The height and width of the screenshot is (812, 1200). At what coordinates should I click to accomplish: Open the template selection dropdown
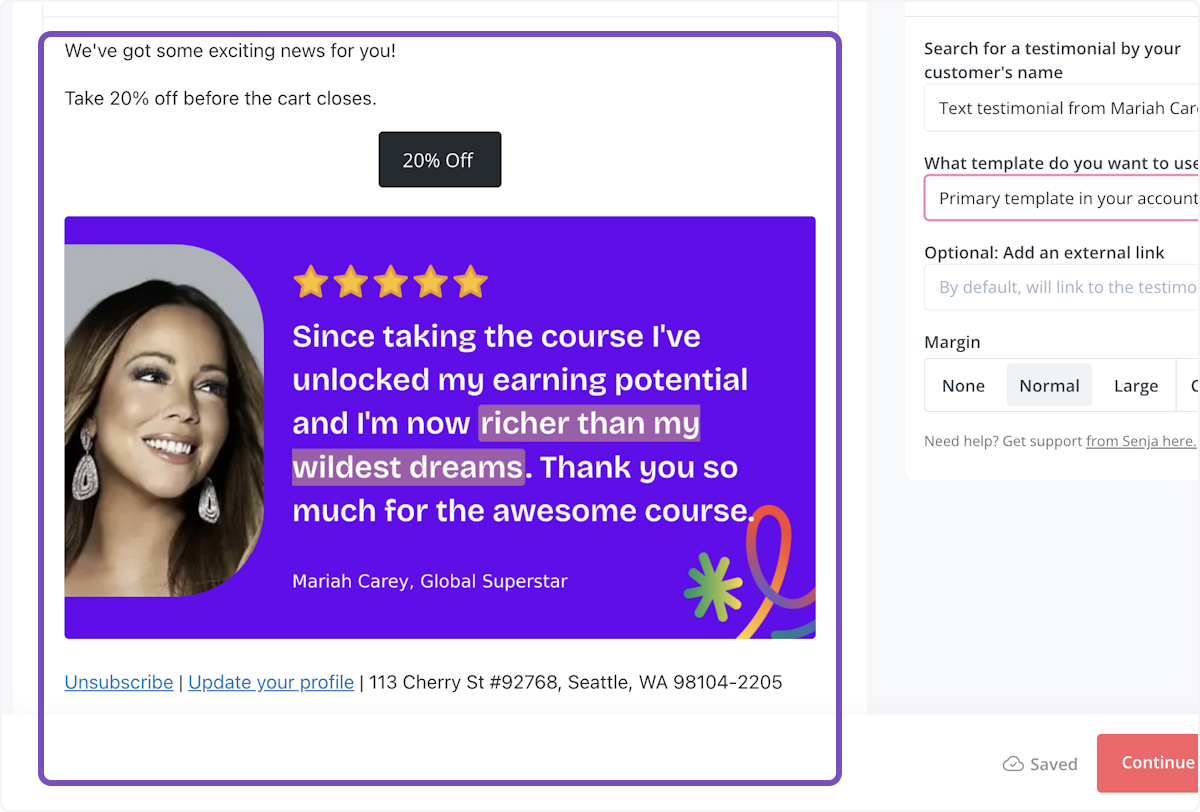pos(1062,198)
